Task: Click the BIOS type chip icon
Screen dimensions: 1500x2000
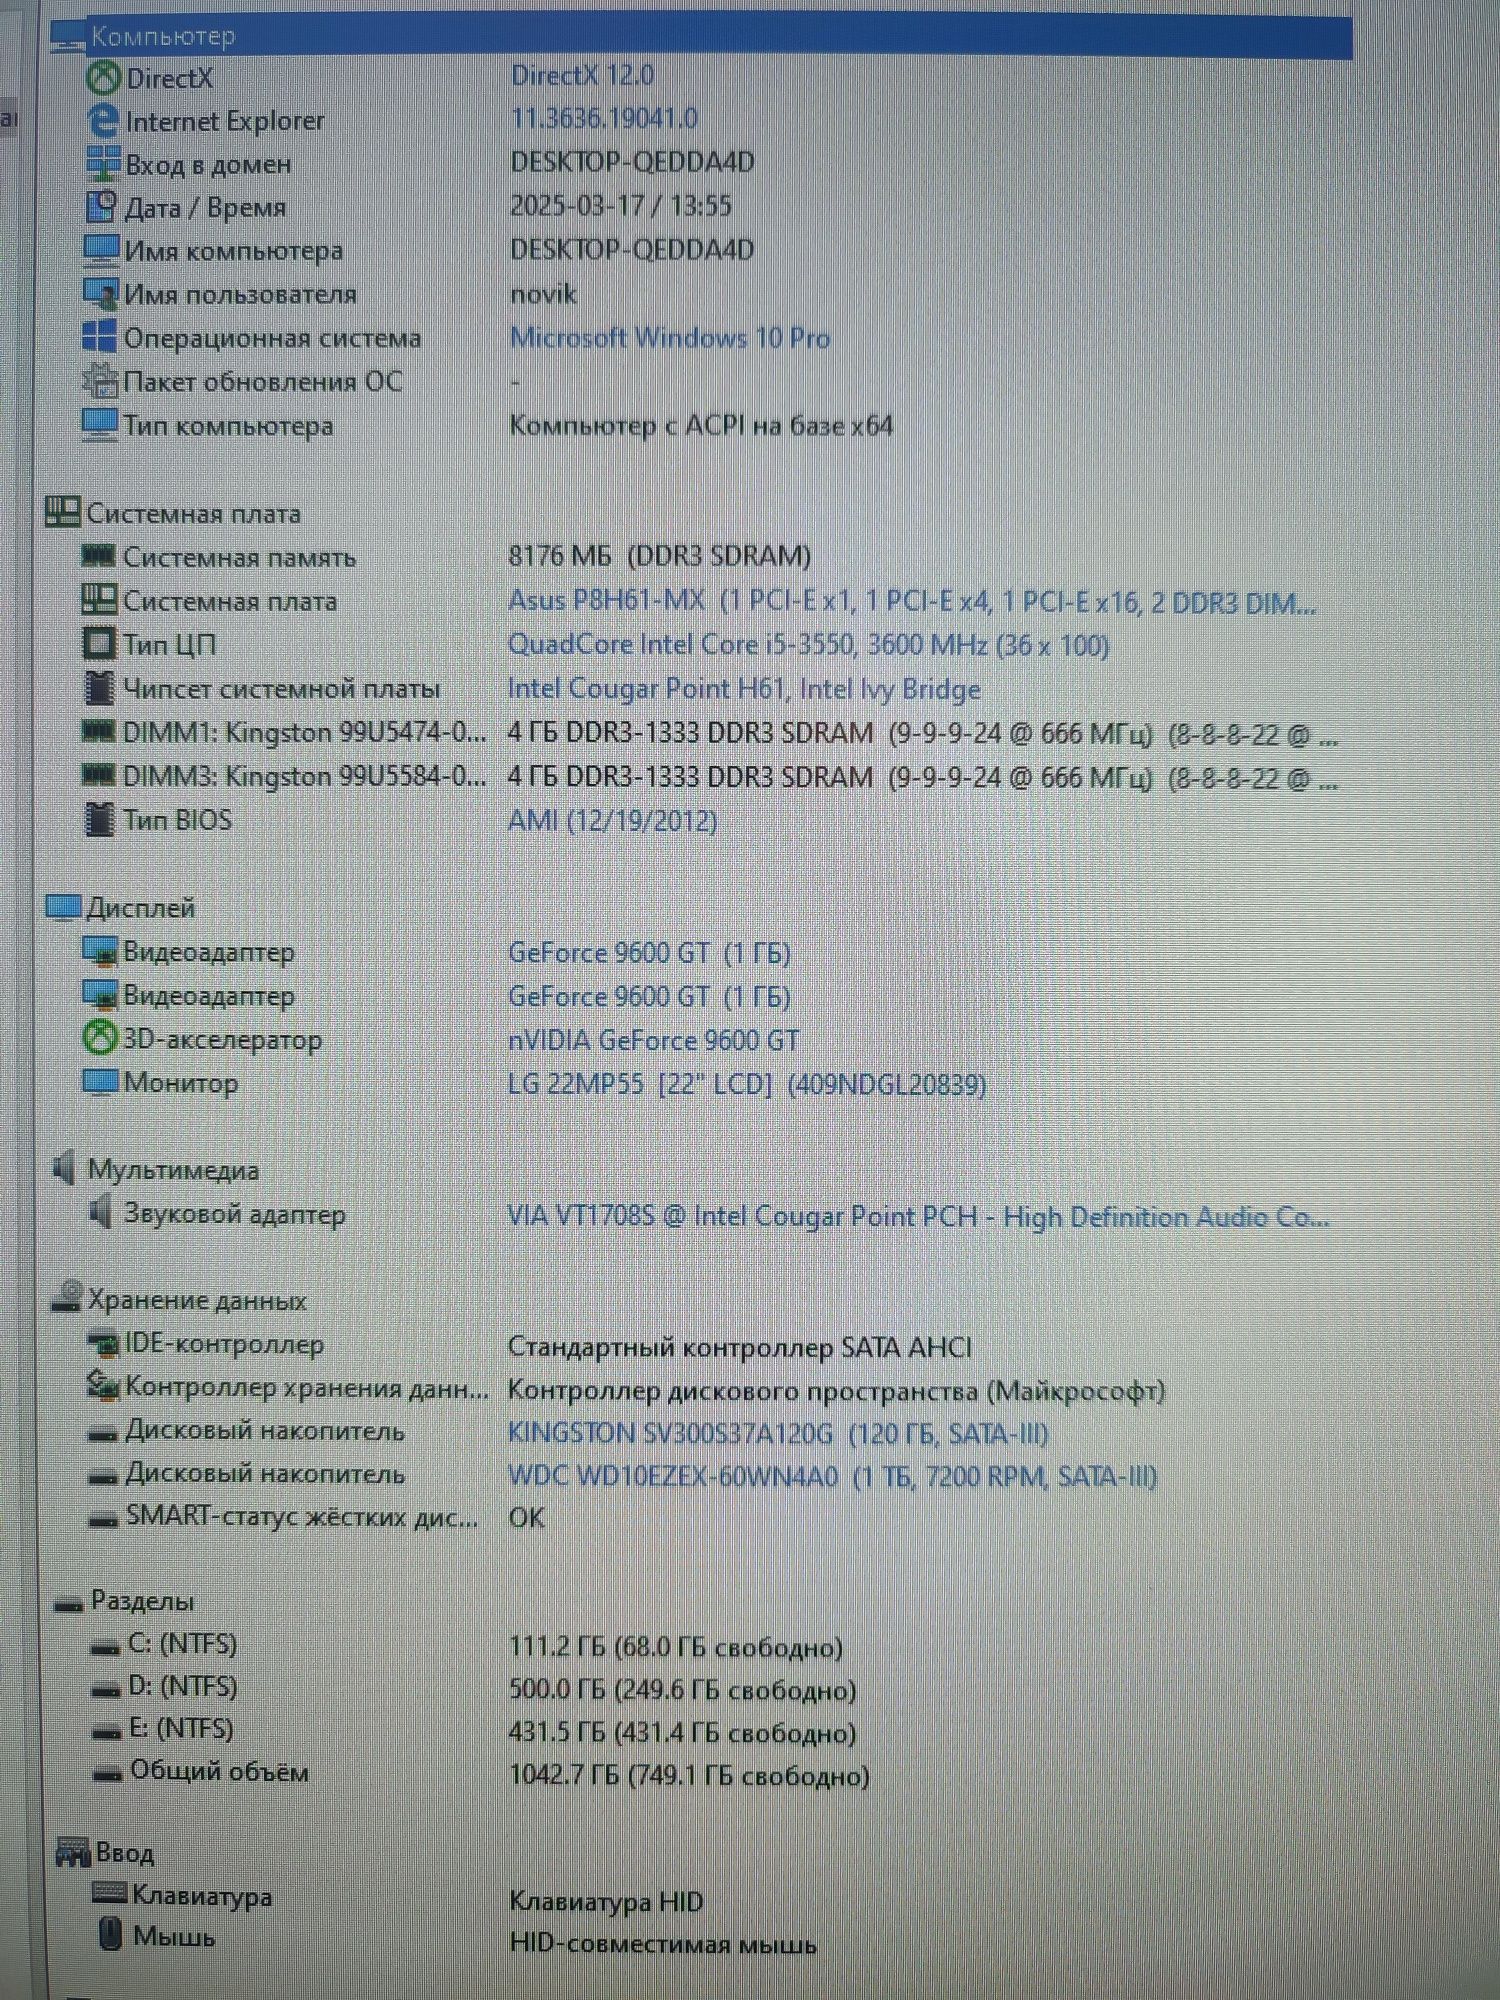Action: [x=98, y=819]
